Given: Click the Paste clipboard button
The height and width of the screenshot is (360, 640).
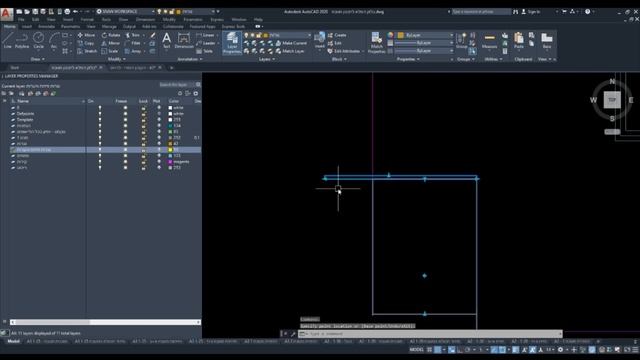Looking at the screenshot, I should point(519,41).
